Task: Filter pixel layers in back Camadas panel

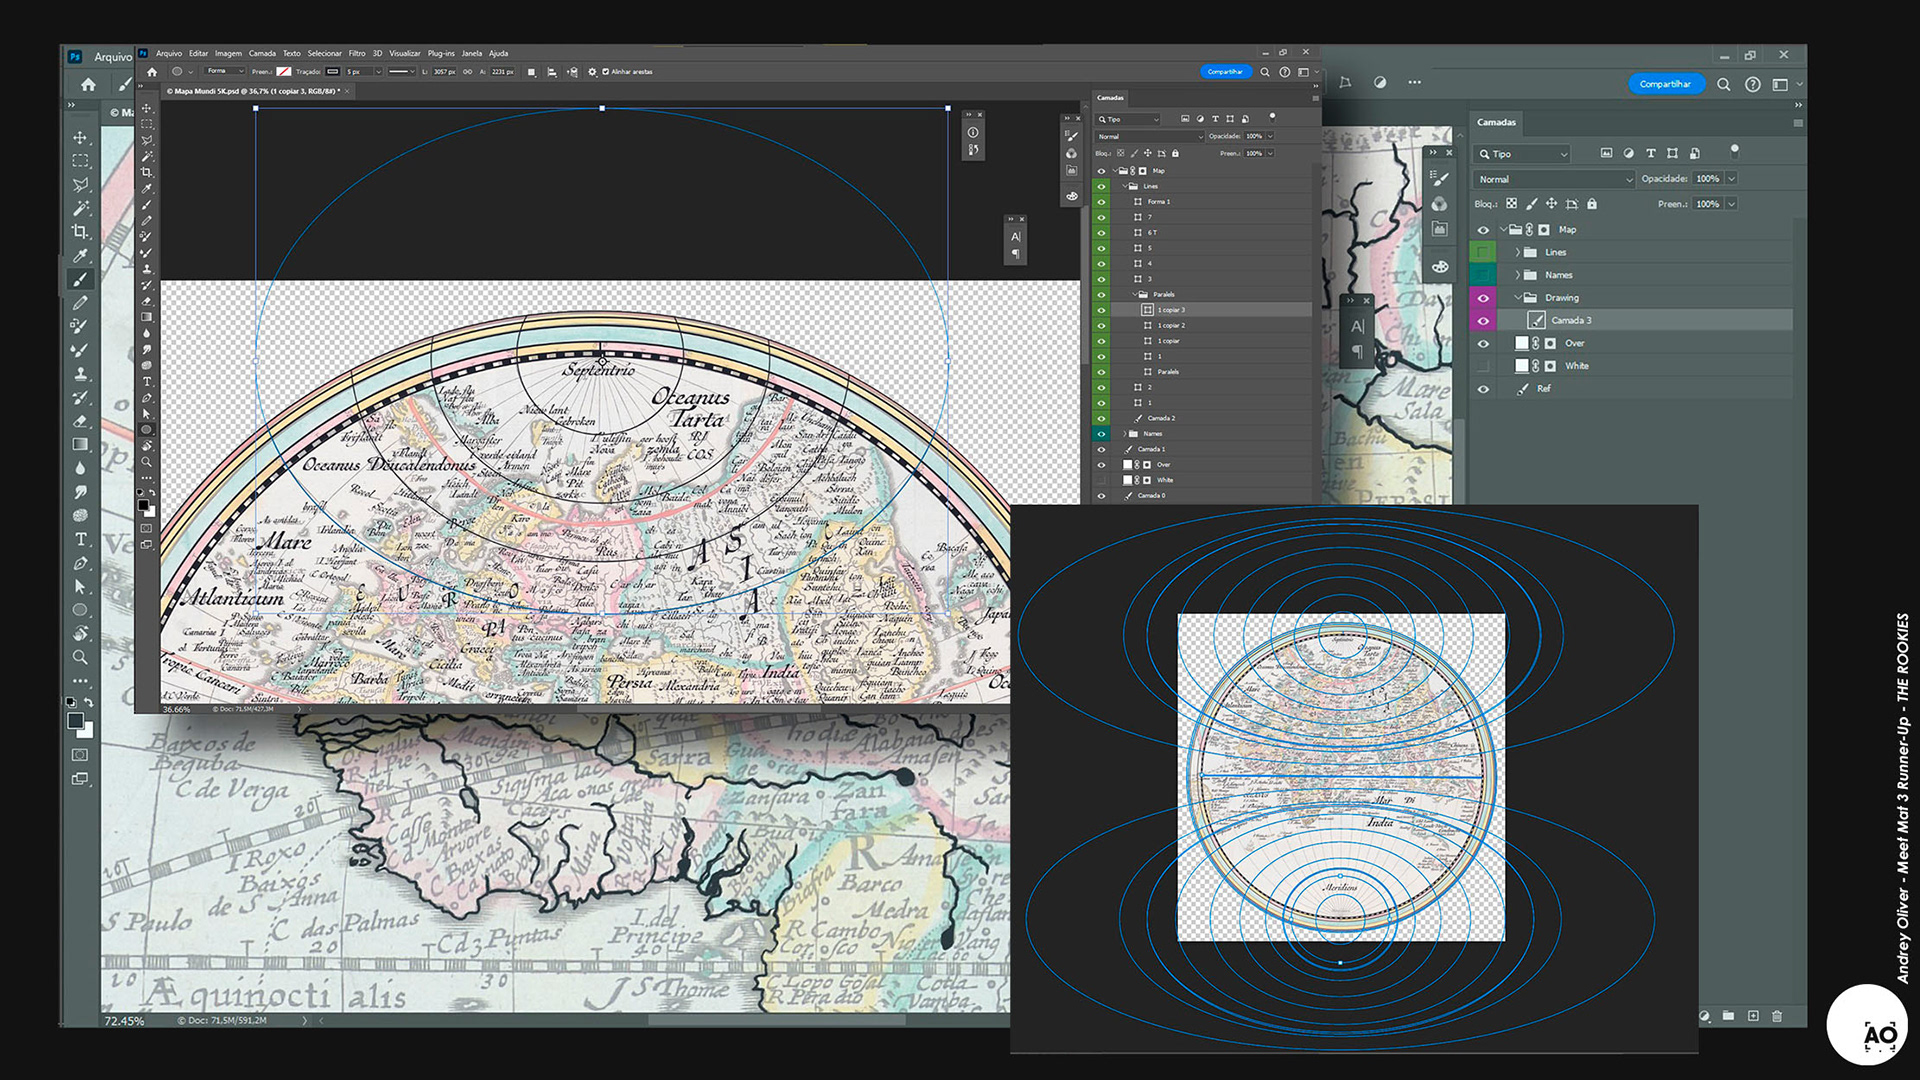Action: click(1606, 153)
